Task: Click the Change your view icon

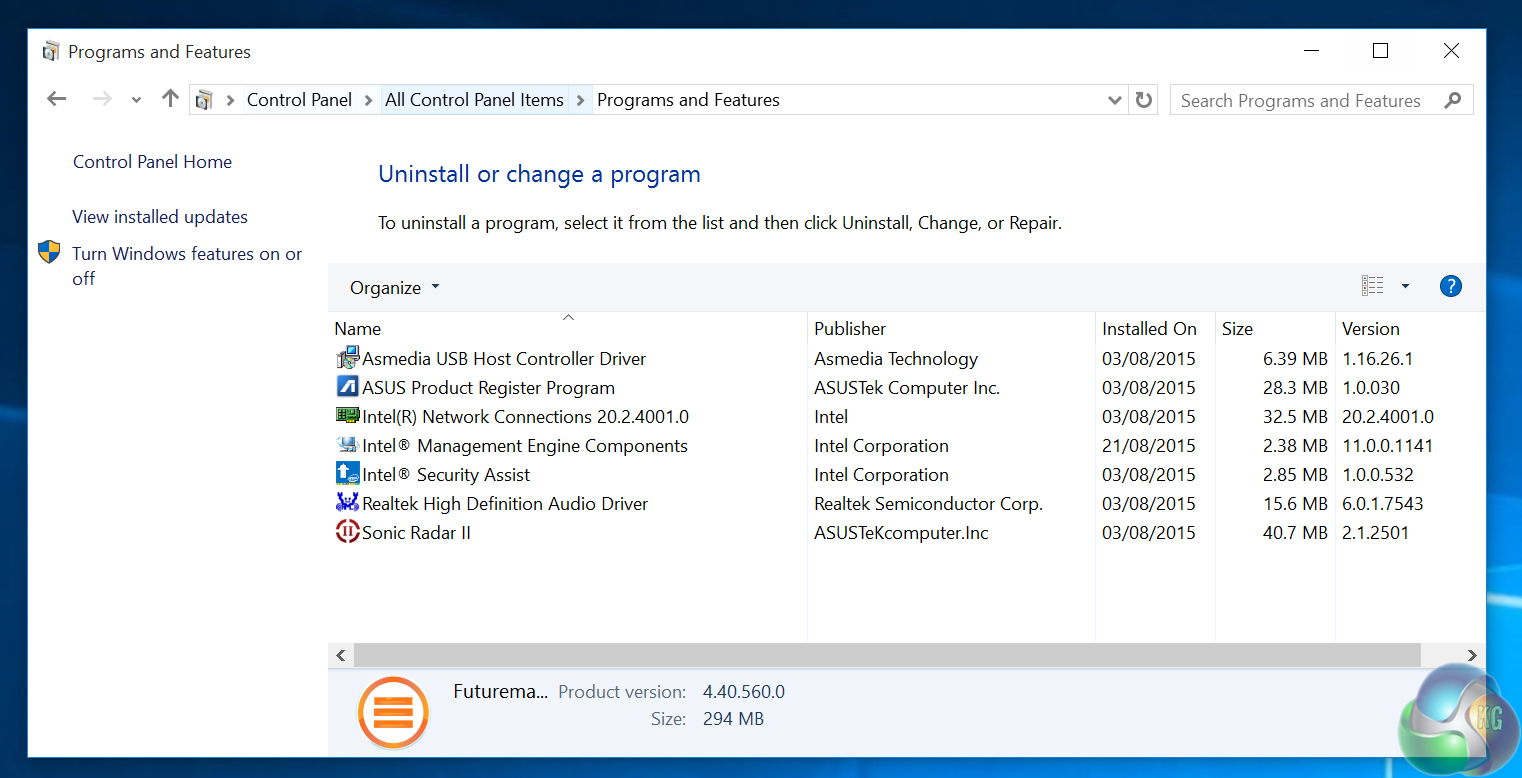Action: click(1373, 287)
